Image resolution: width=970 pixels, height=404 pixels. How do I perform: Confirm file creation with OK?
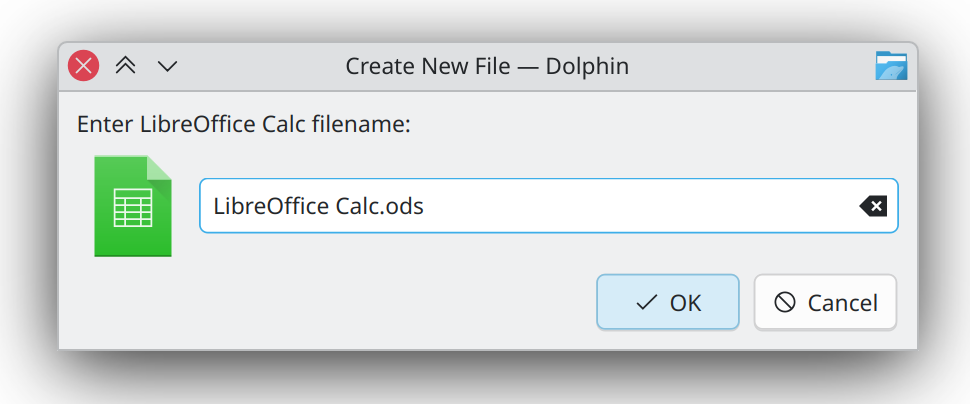coord(668,302)
